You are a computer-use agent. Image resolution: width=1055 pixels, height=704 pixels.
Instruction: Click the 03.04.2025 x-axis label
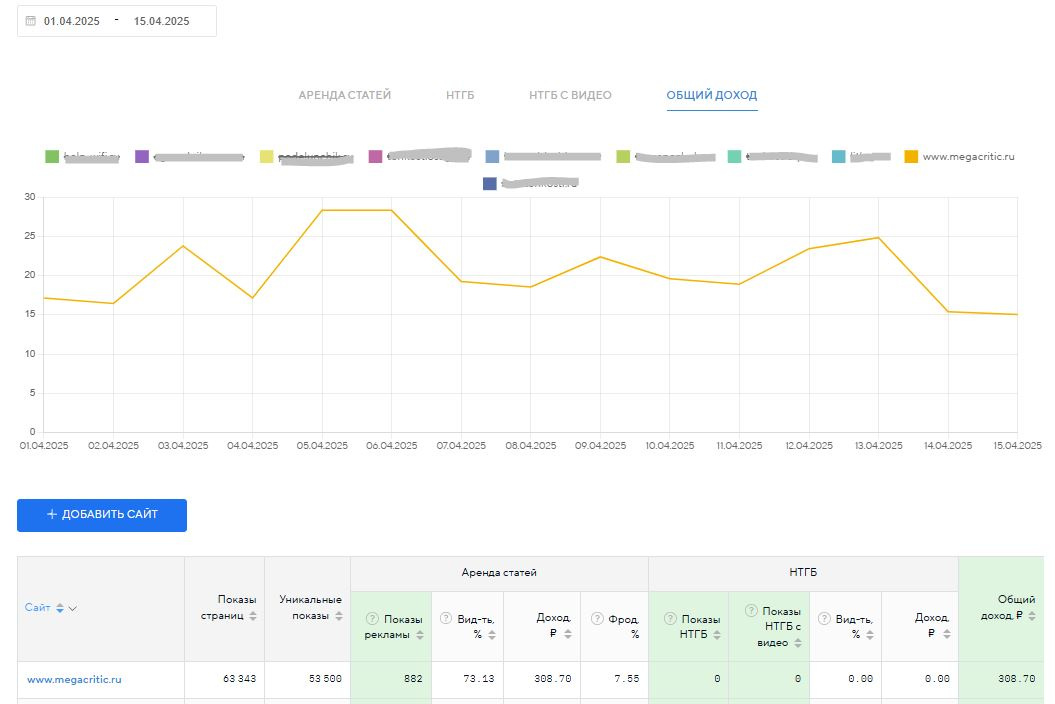pyautogui.click(x=183, y=446)
